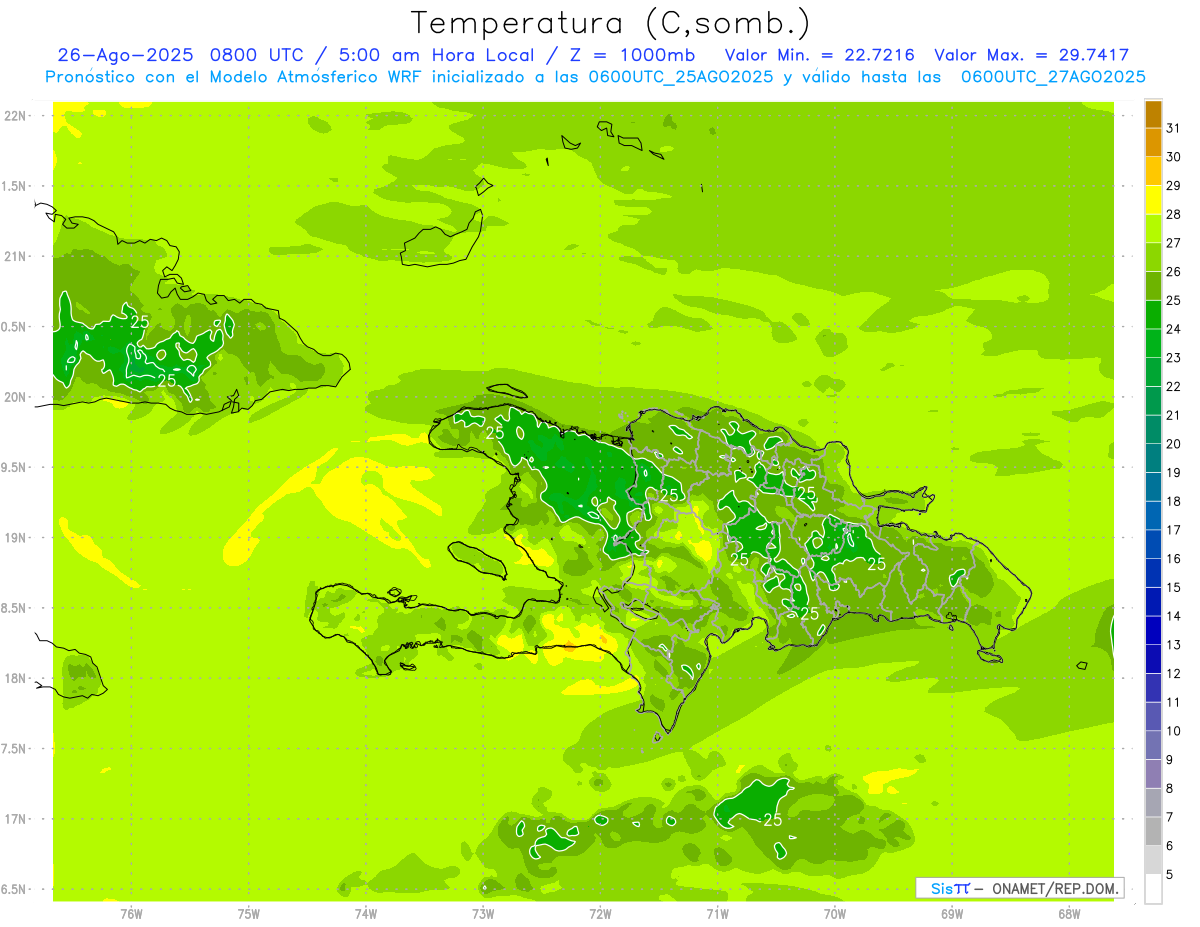Select "5:00 am Hora Local" text

coord(432,55)
